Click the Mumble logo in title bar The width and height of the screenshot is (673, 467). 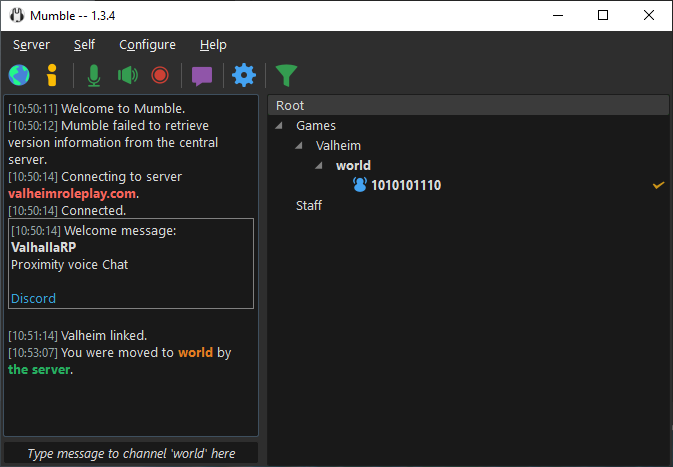coord(17,15)
